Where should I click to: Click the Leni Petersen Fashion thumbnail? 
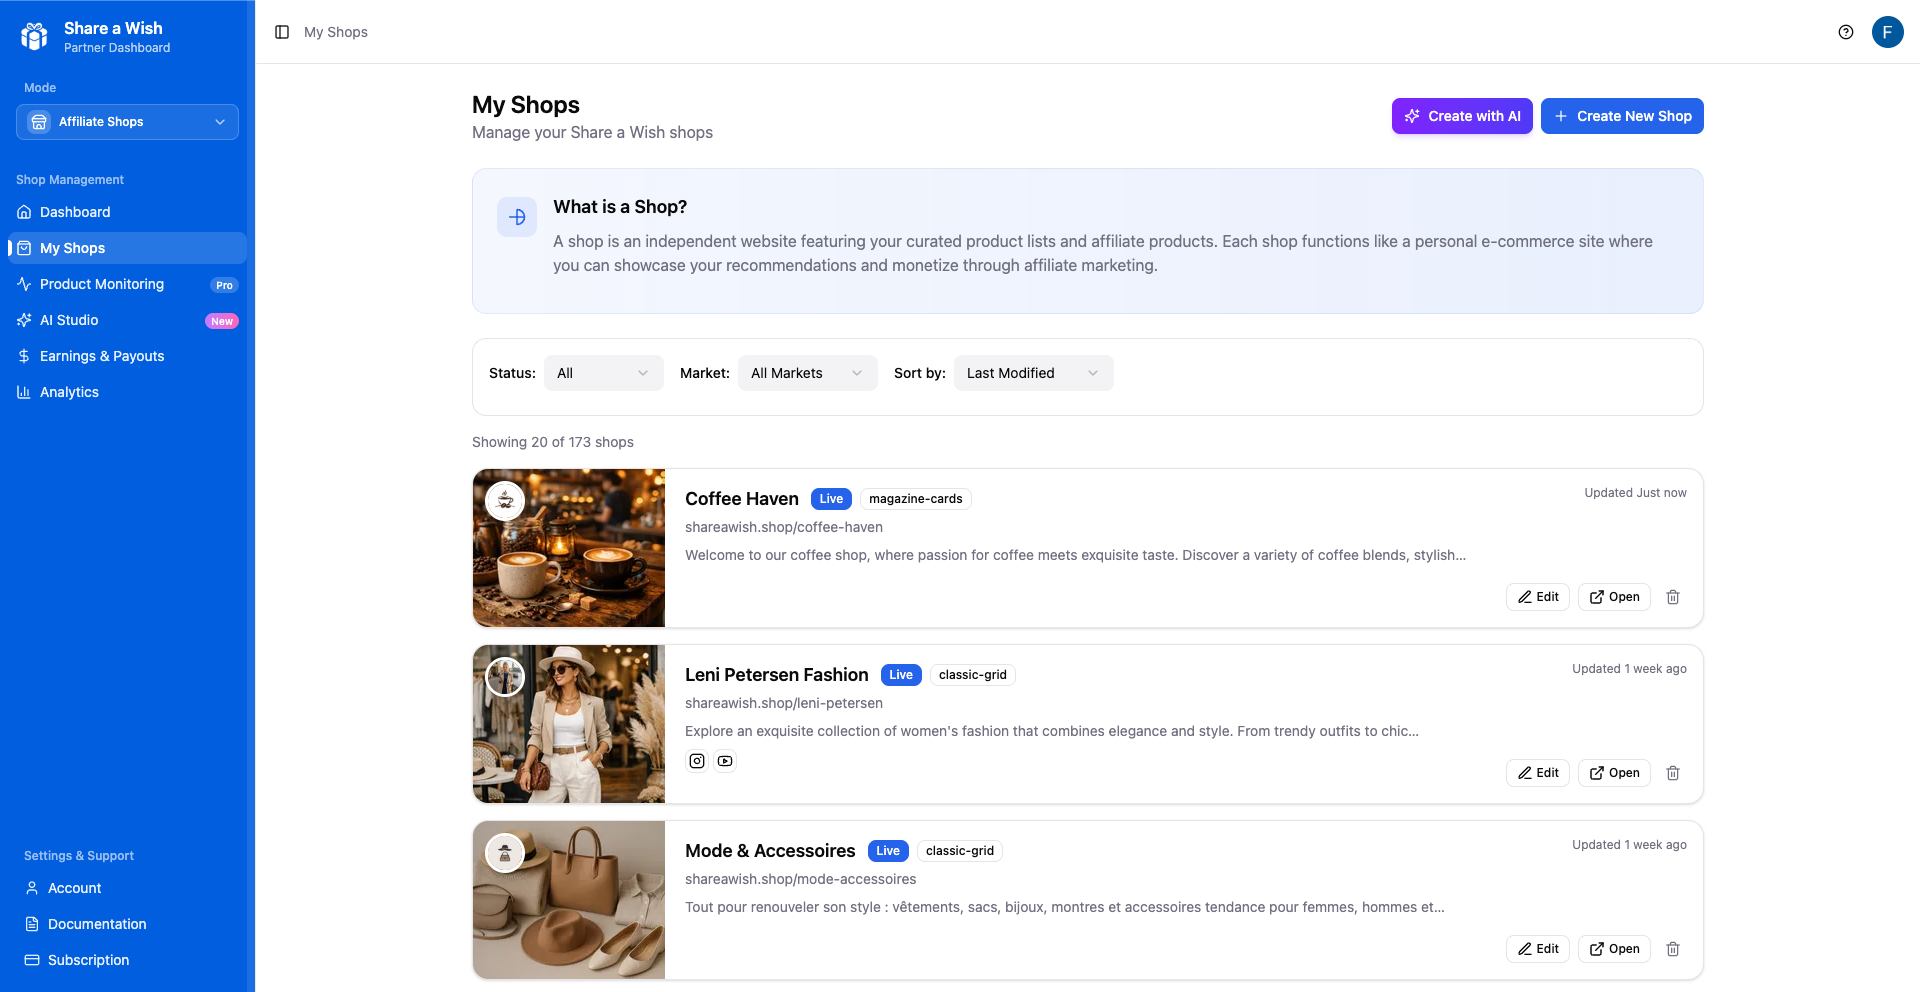(569, 724)
